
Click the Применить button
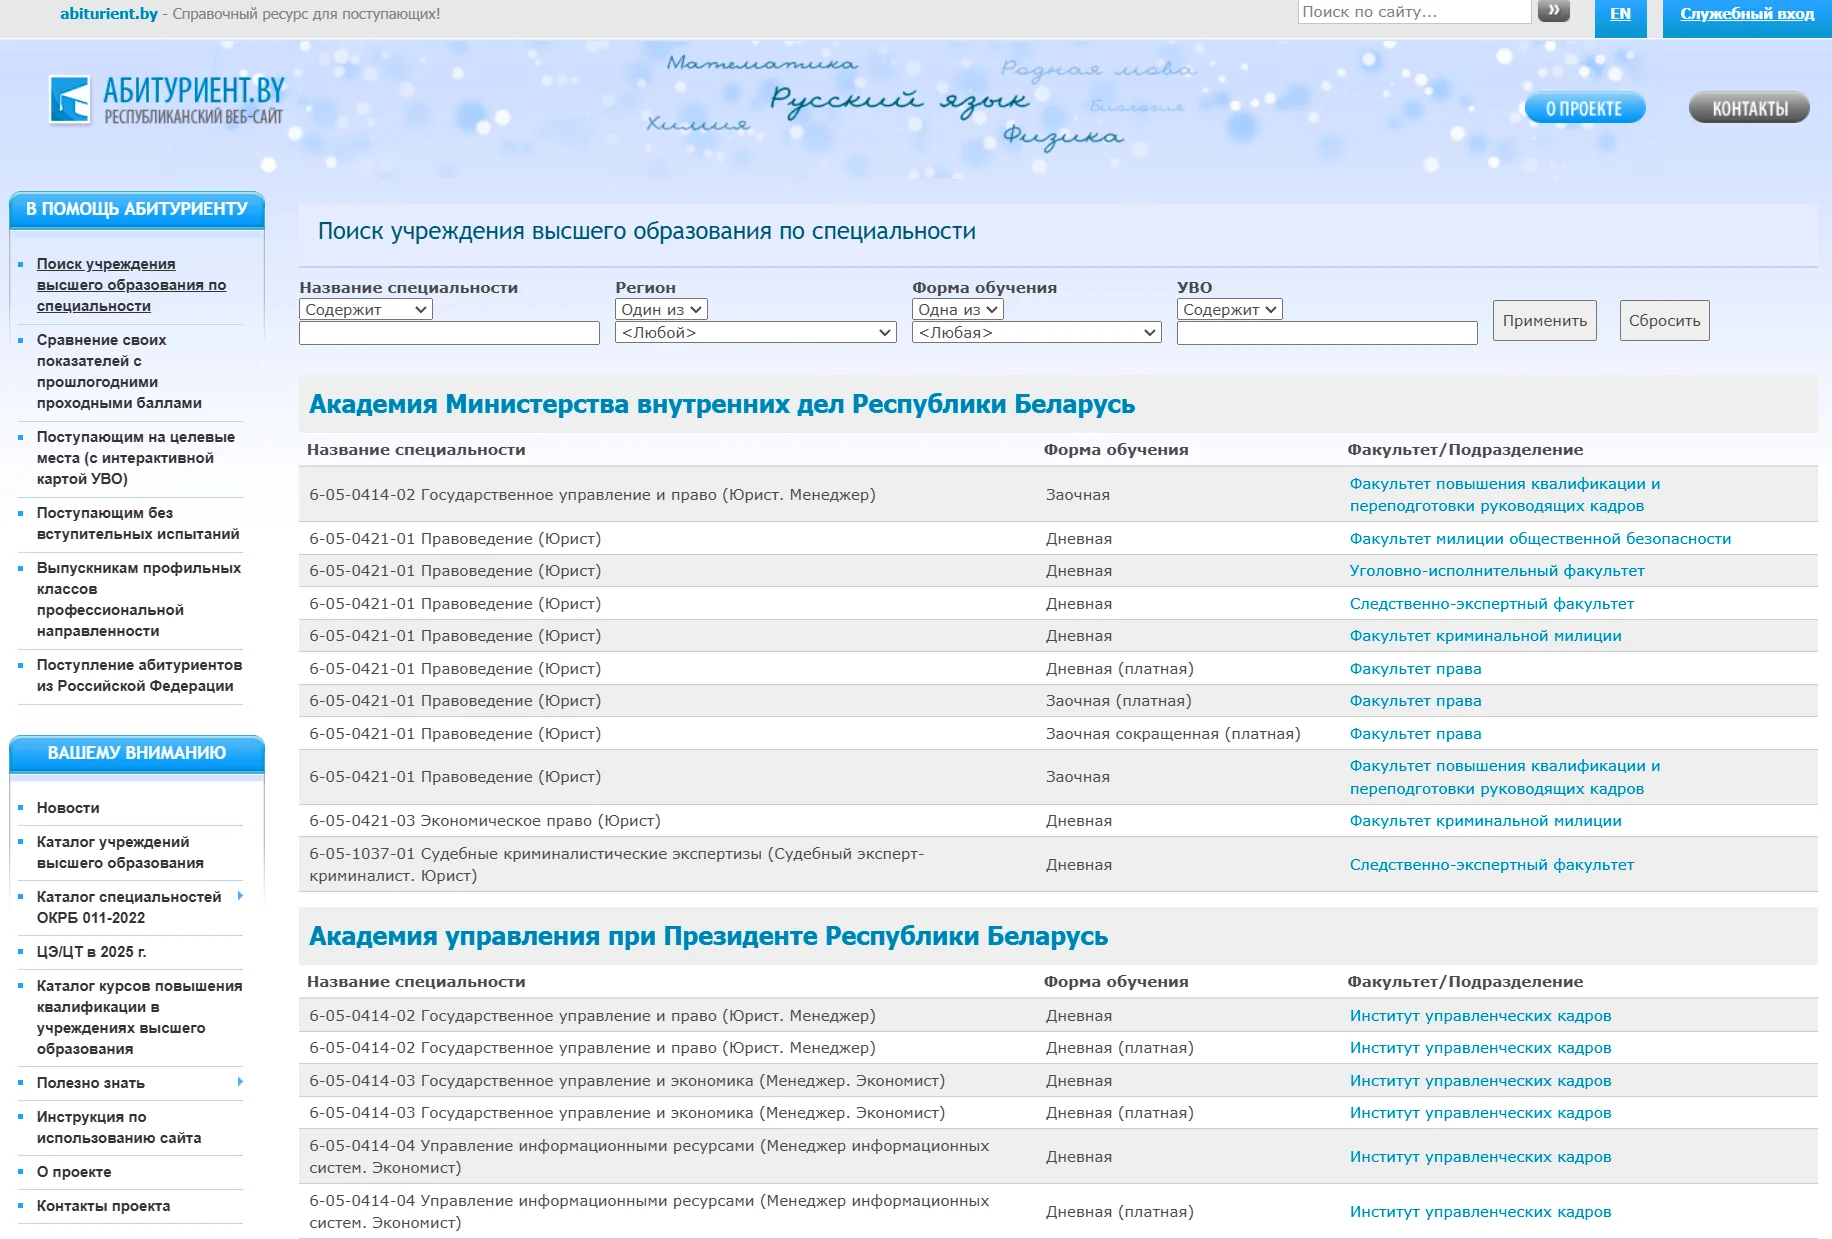(x=1544, y=321)
